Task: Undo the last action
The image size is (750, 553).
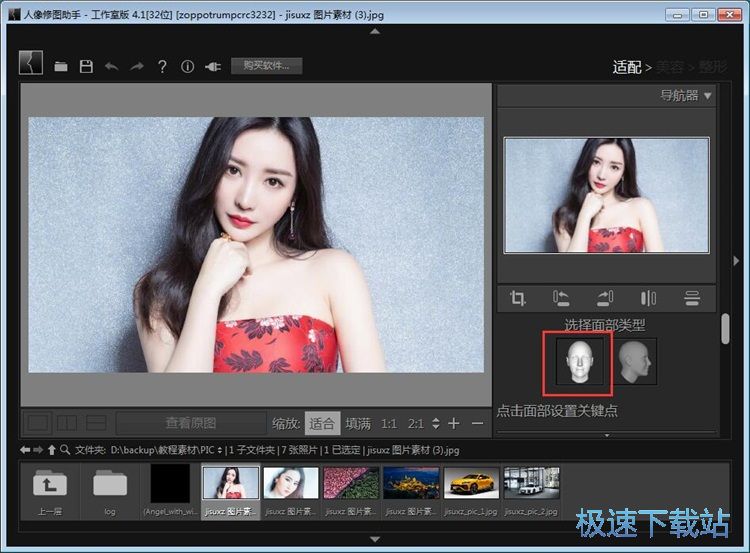Action: pos(111,66)
